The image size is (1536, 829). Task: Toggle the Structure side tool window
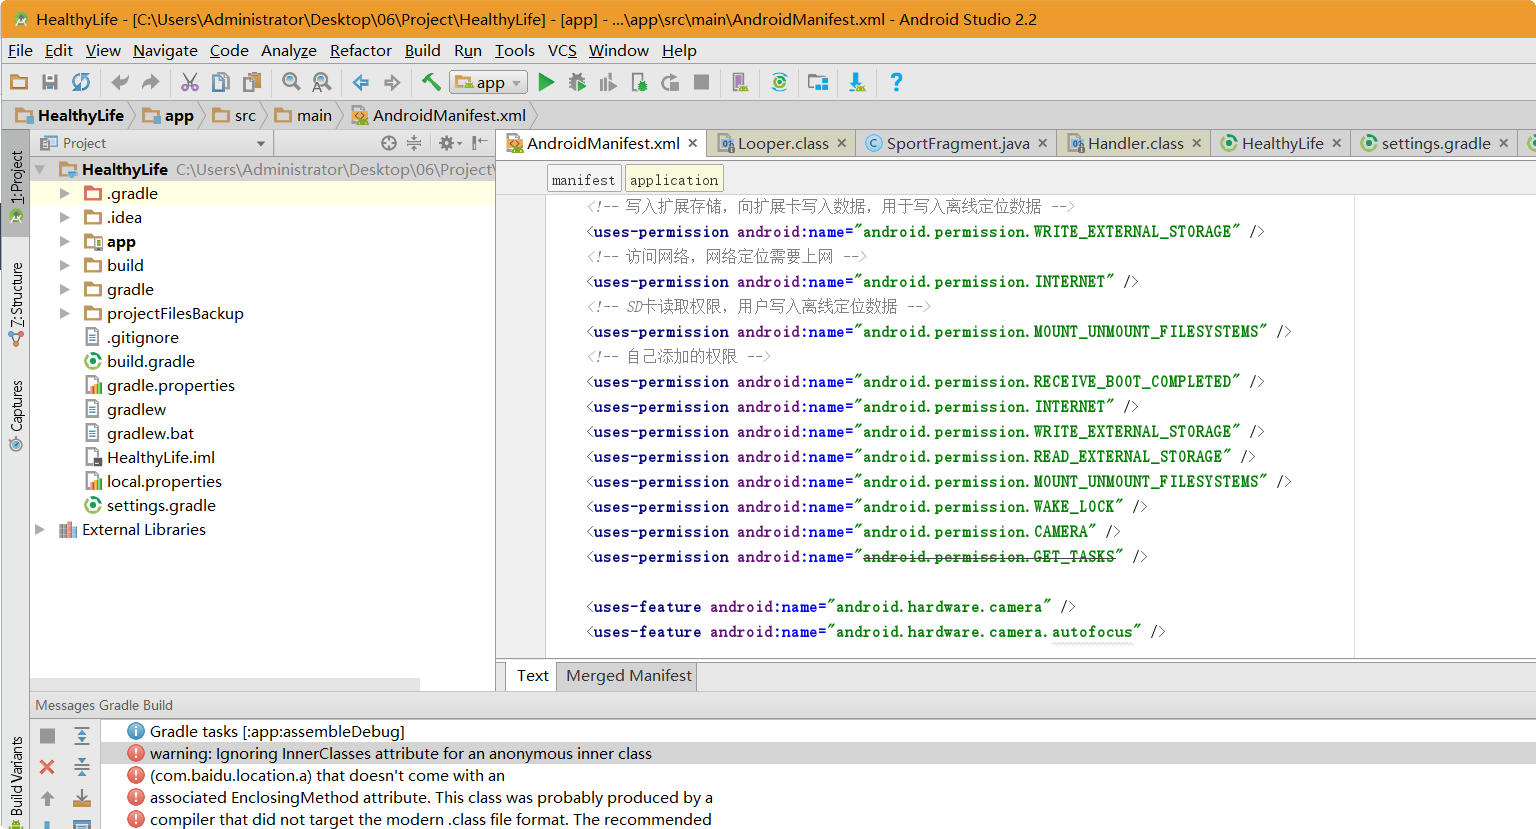click(16, 304)
